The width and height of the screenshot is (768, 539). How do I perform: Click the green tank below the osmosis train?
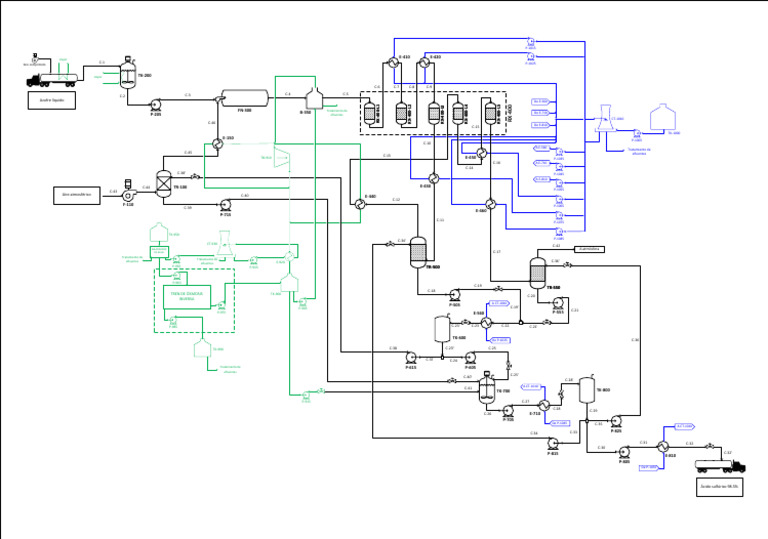pyautogui.click(x=202, y=348)
